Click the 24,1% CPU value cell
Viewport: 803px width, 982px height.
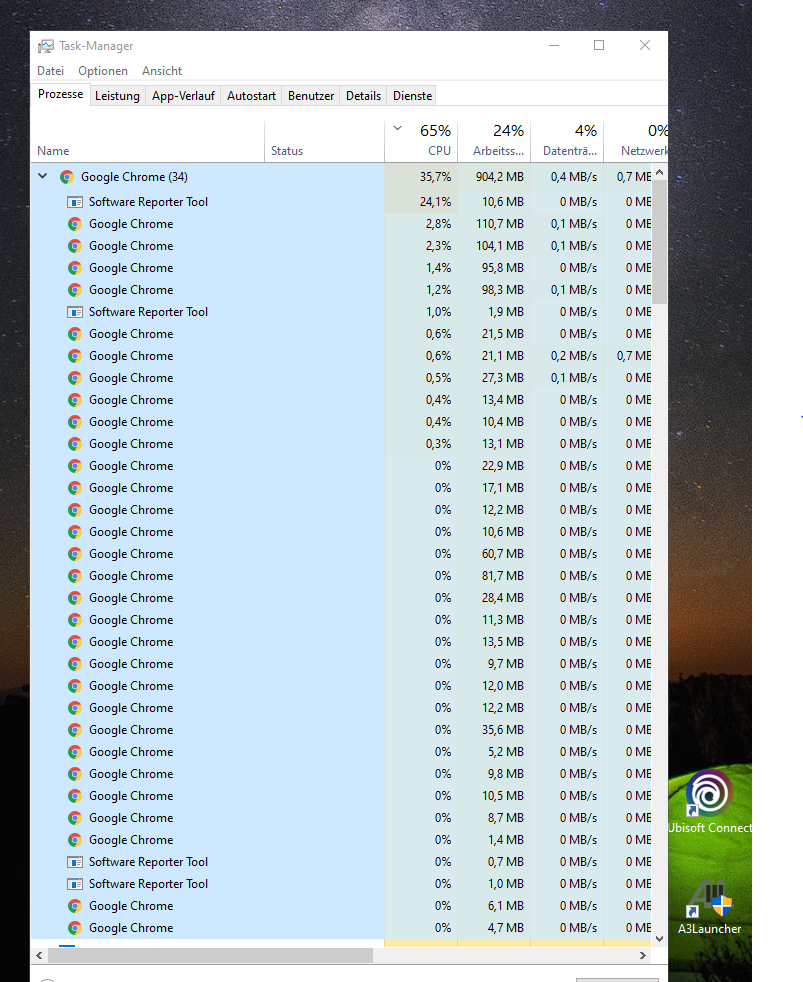pyautogui.click(x=421, y=202)
